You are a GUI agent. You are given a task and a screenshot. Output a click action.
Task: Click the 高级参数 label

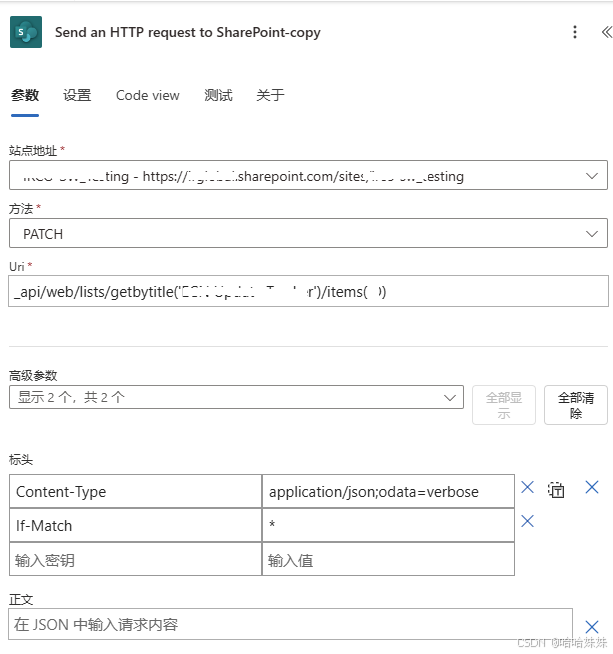33,375
